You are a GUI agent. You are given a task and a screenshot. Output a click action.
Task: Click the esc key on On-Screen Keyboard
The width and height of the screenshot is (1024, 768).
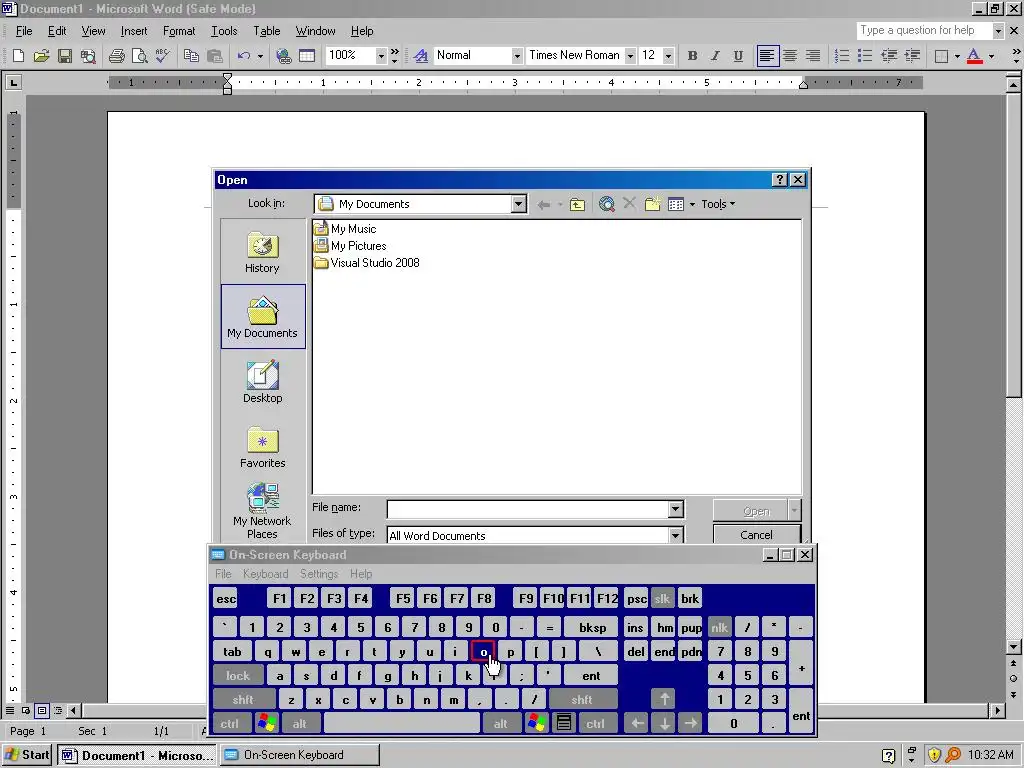(226, 599)
